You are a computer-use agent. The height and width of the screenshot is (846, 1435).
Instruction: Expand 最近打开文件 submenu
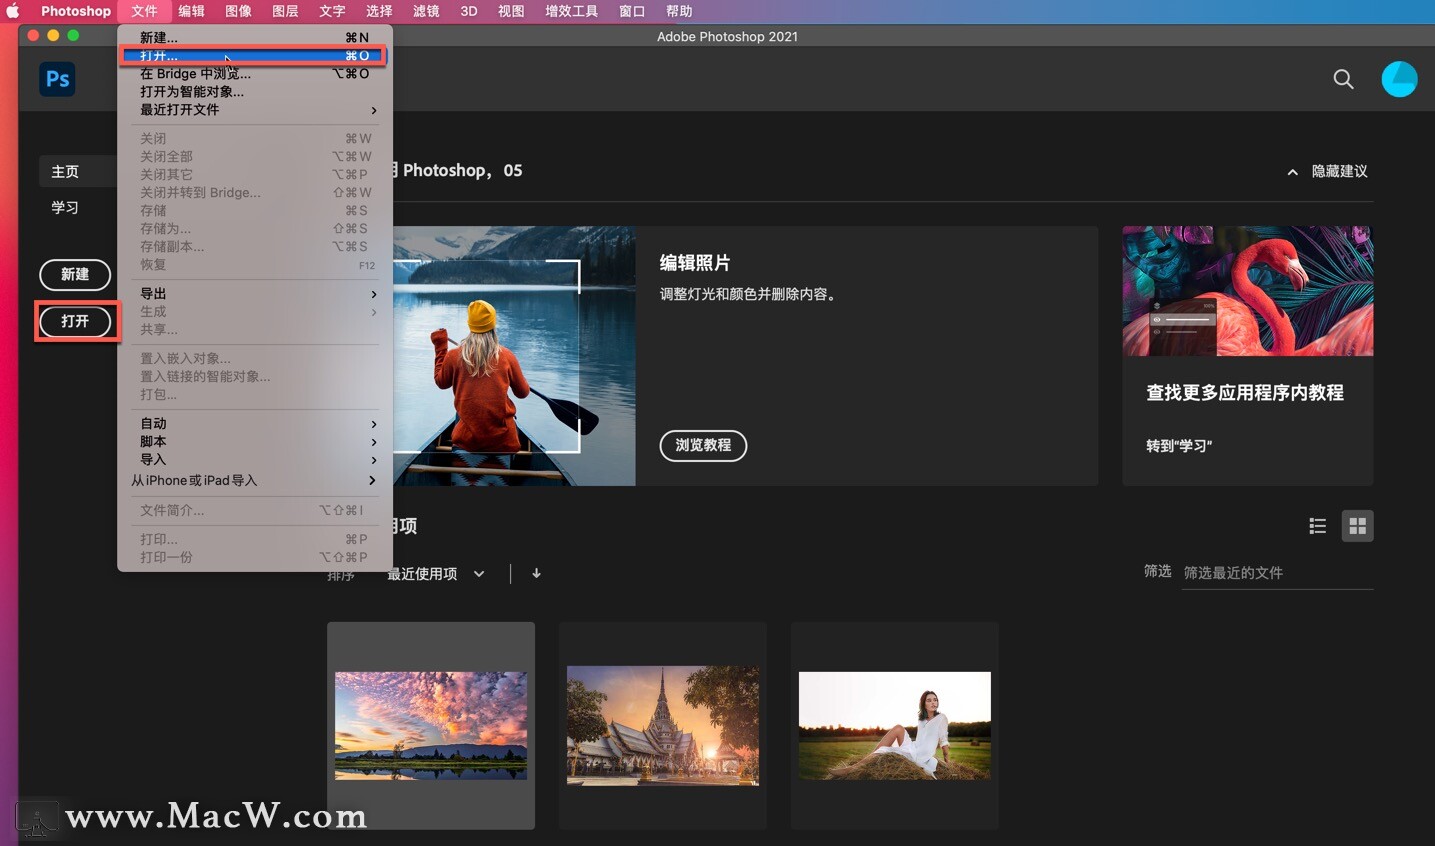(254, 110)
